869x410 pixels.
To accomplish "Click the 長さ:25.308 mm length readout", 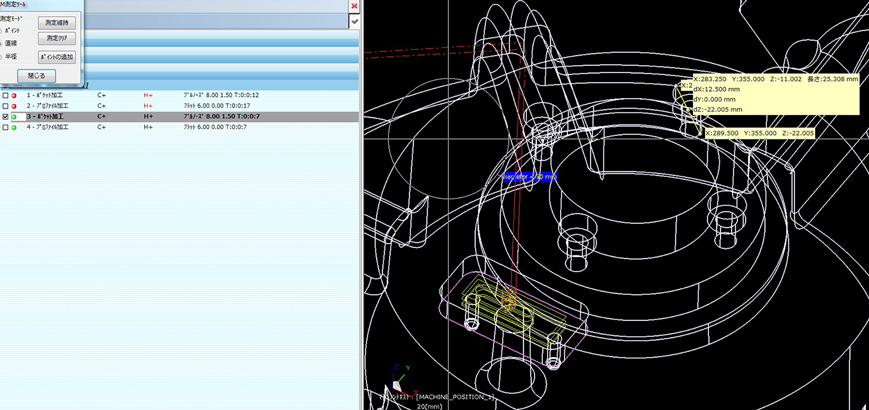I will 831,79.
